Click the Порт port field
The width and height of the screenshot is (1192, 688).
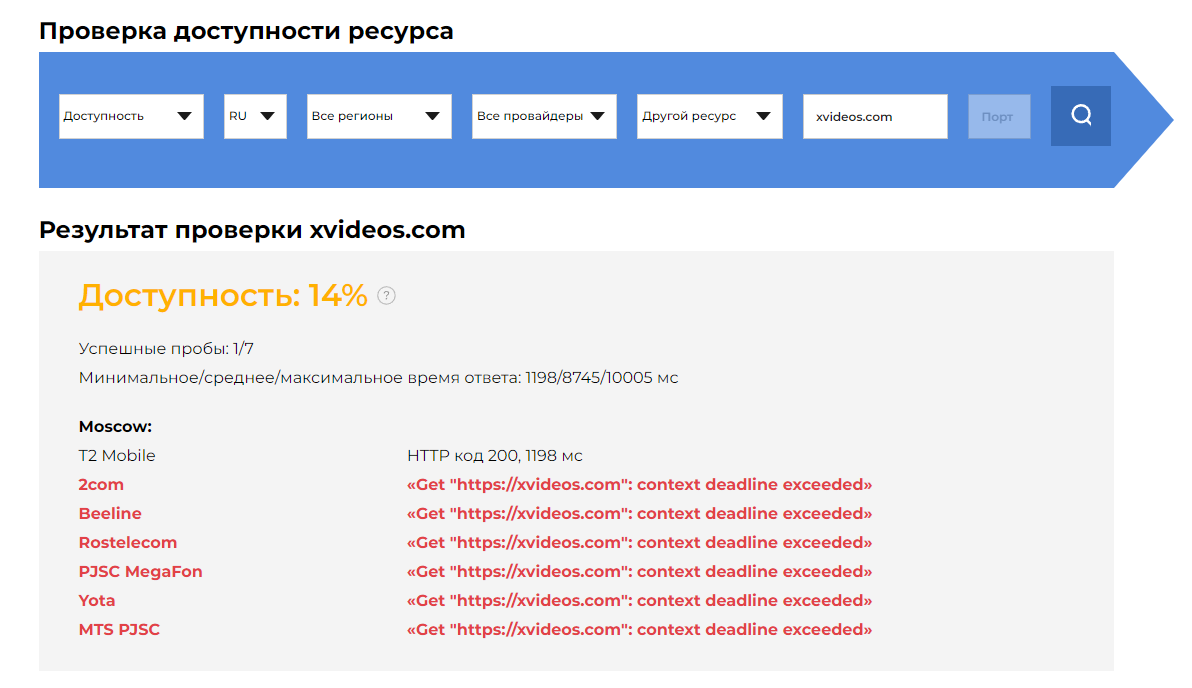coord(999,116)
